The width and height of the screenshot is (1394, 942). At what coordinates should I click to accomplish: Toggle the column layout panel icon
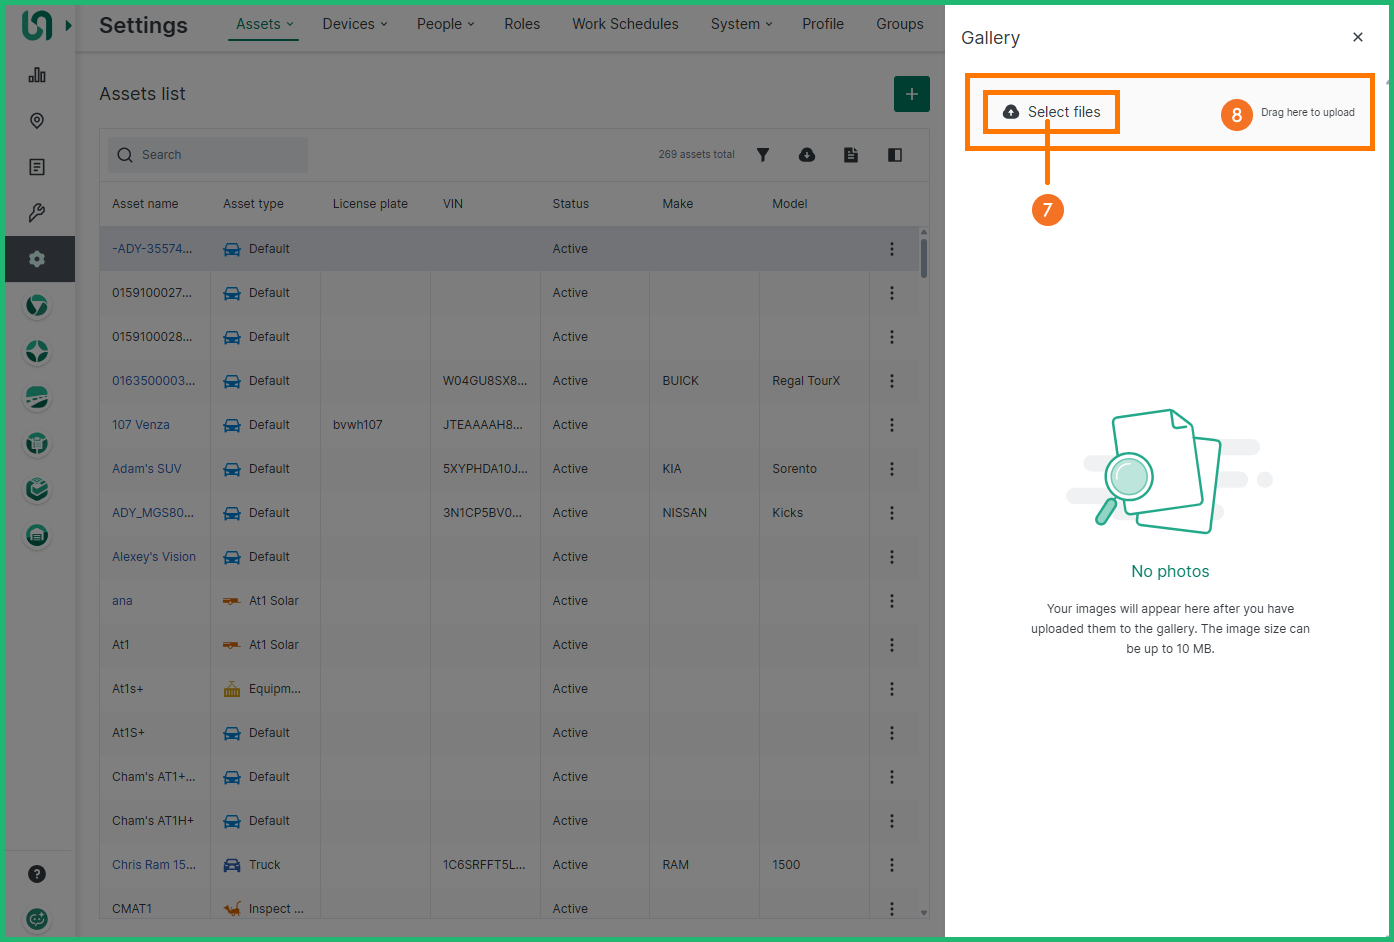point(895,155)
